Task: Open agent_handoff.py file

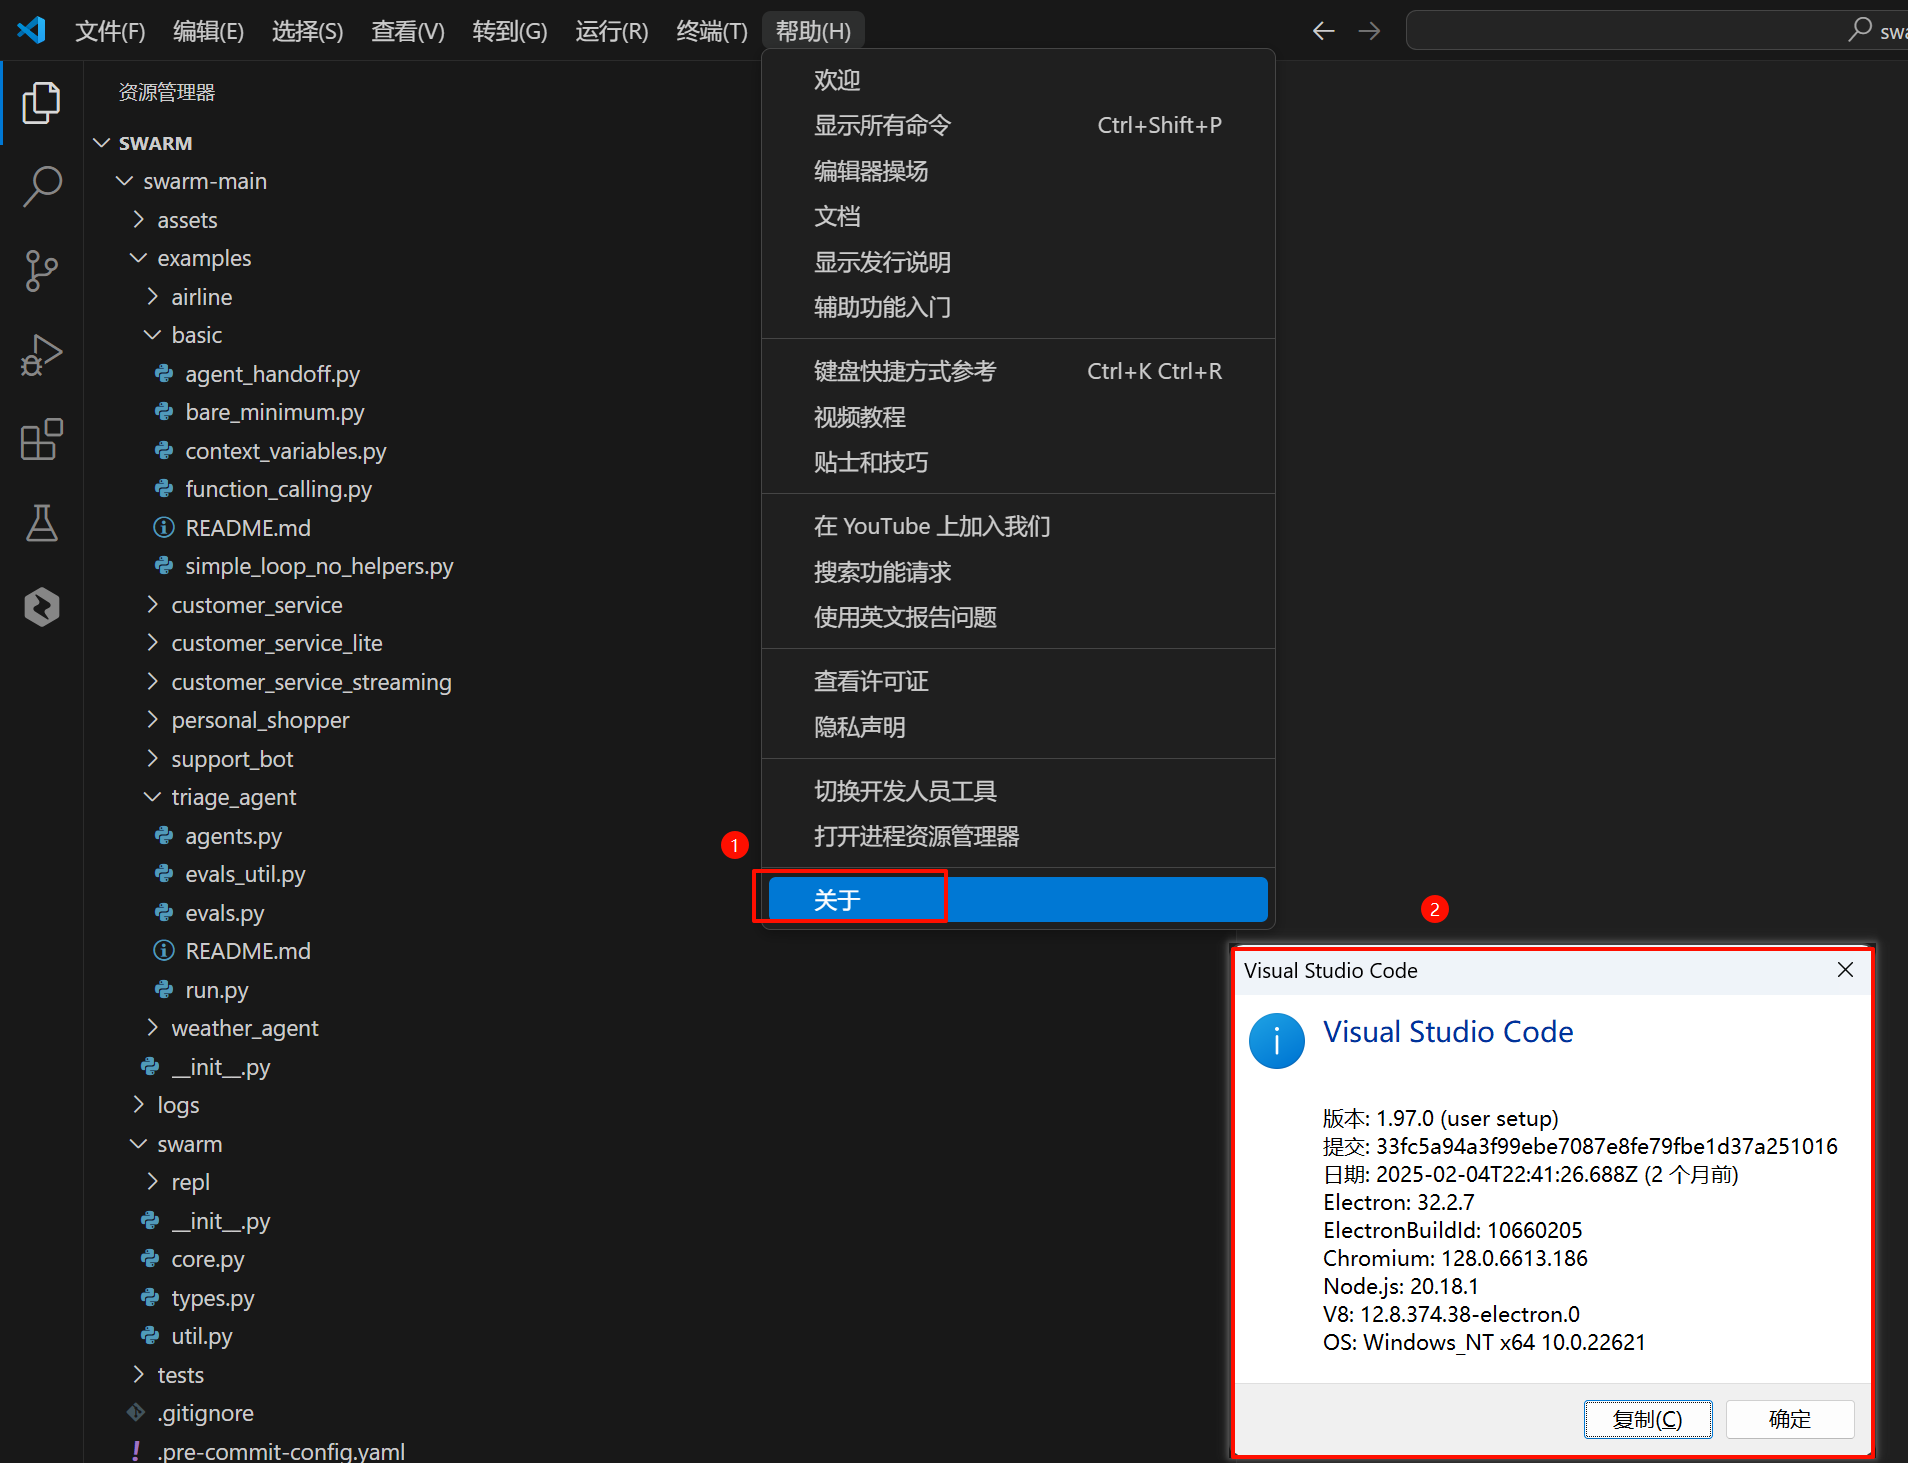Action: 272,374
